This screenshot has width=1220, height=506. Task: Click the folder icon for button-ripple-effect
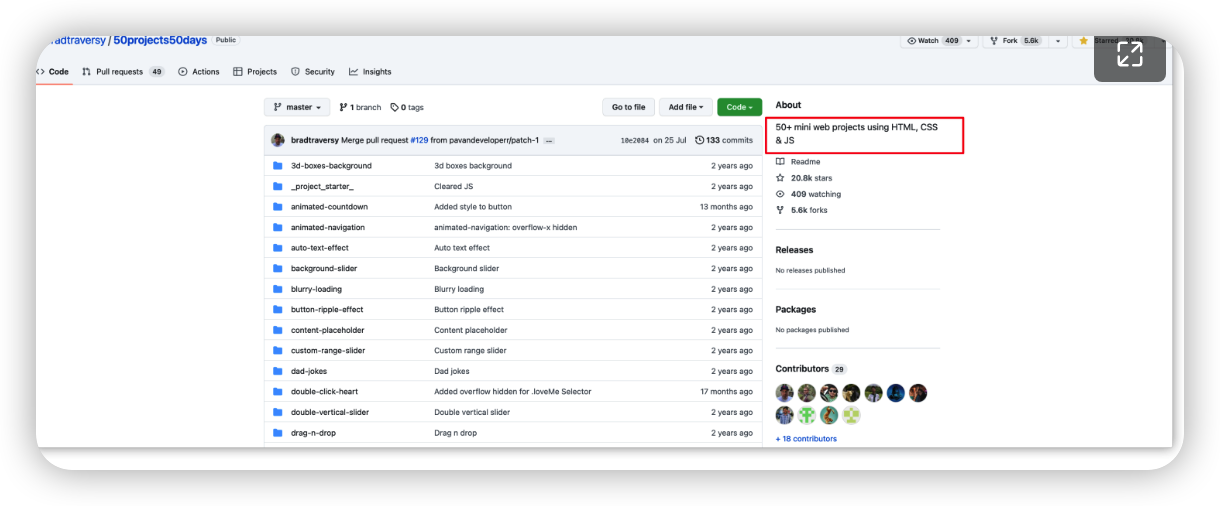[x=278, y=309]
